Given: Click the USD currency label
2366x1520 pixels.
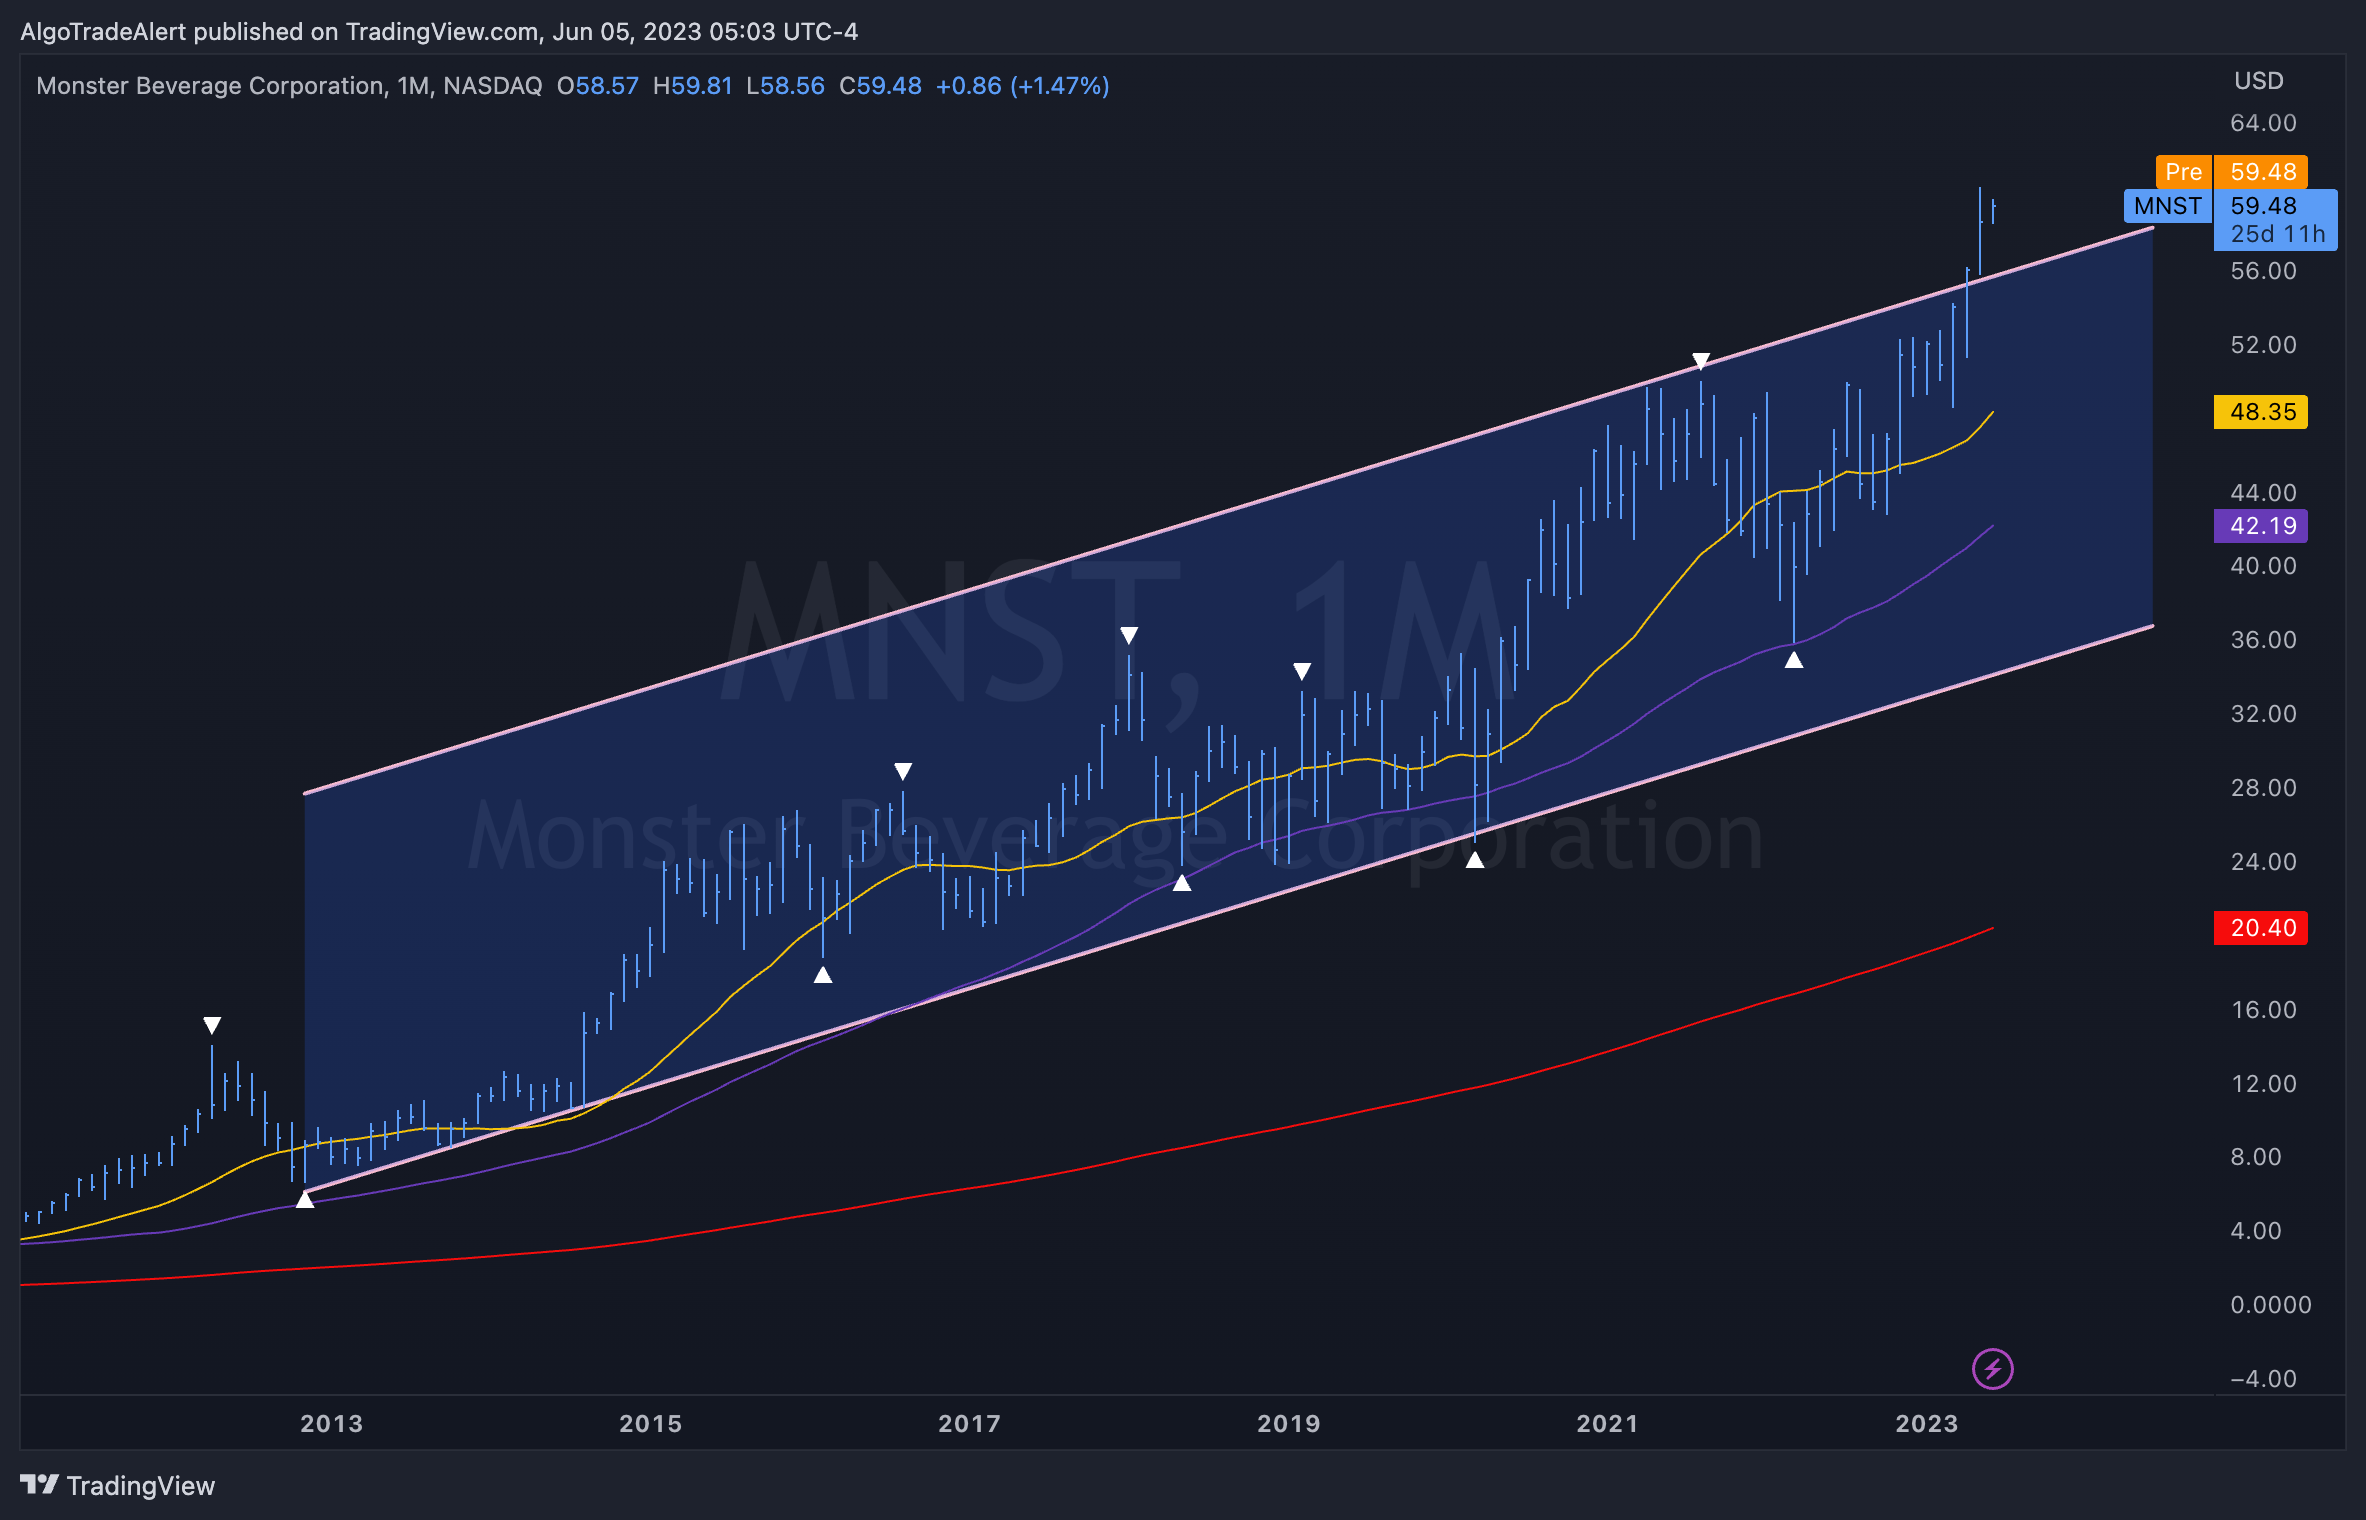Looking at the screenshot, I should coord(2259,81).
